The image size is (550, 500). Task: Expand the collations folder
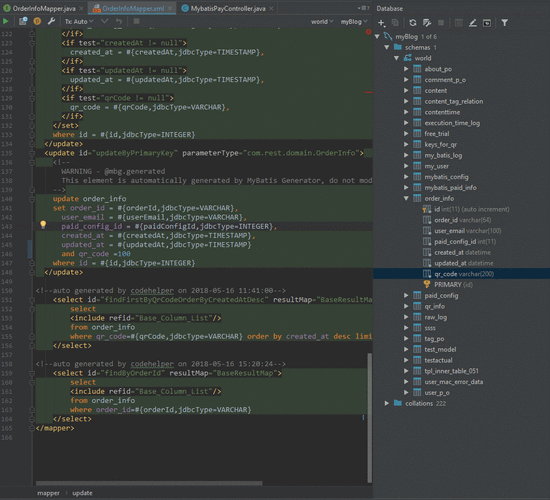387,404
